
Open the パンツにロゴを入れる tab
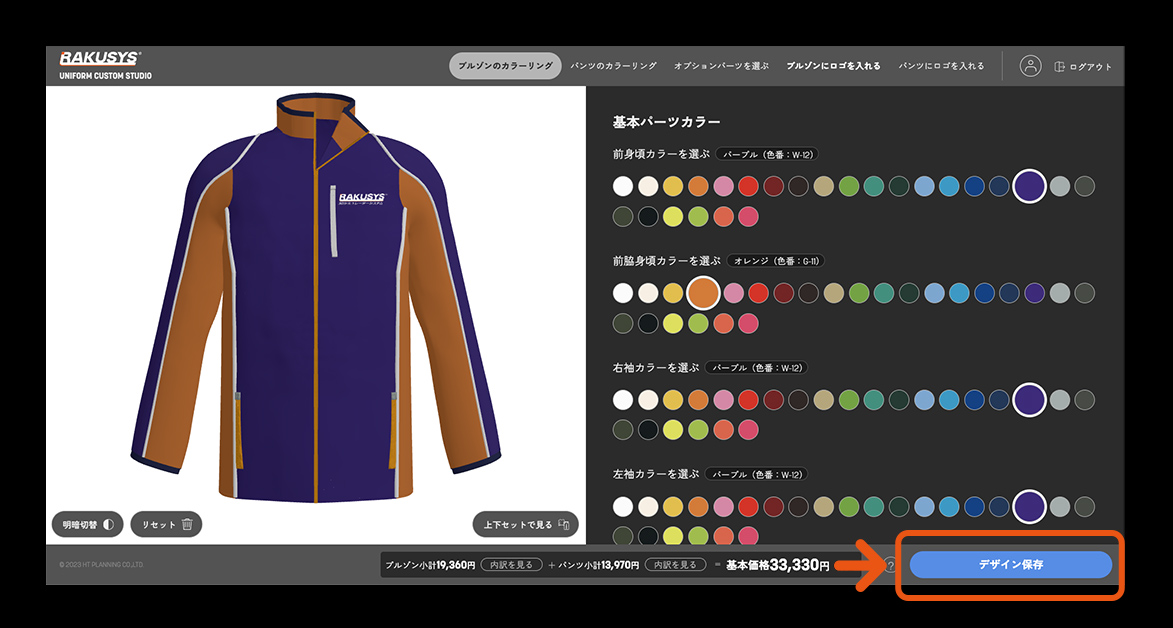pos(941,66)
